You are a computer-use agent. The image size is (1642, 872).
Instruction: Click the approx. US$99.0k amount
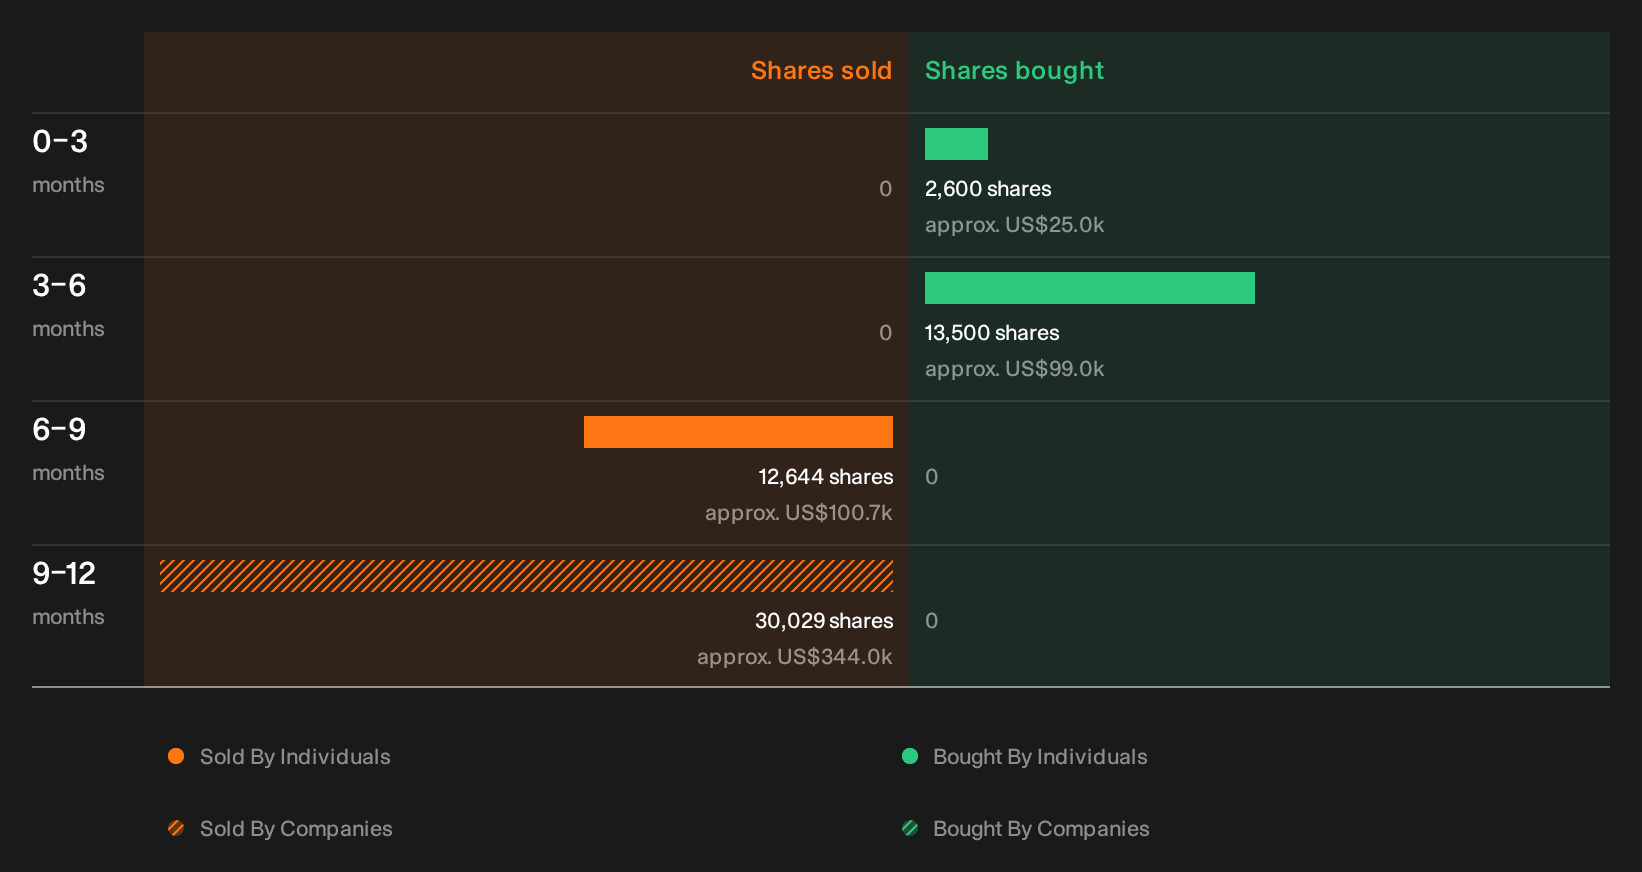point(1015,369)
